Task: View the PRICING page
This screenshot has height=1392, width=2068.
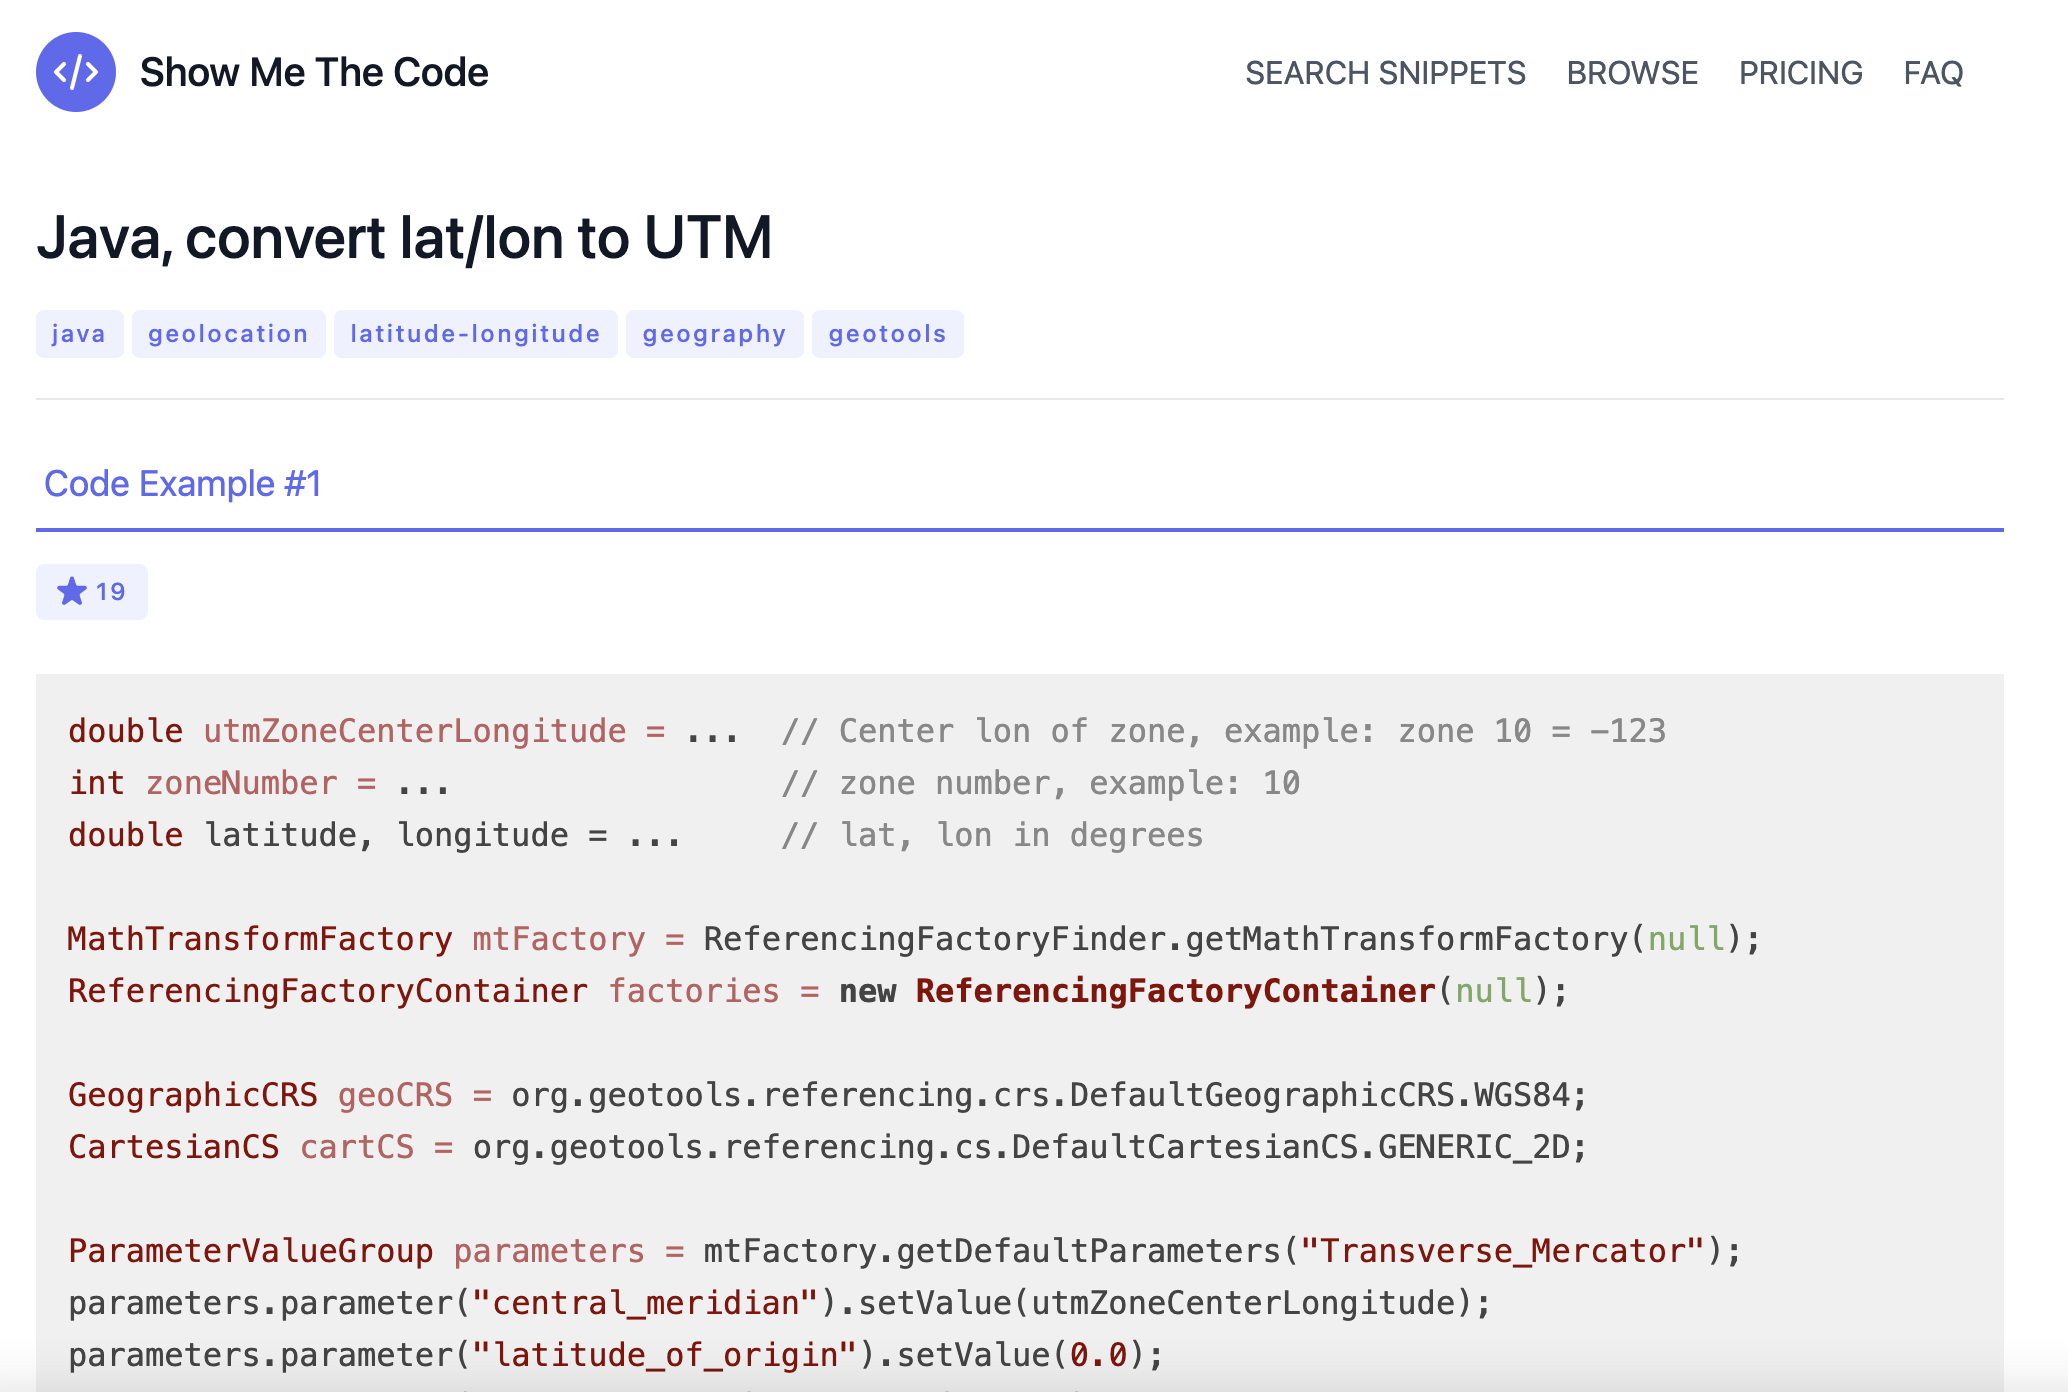Action: click(x=1800, y=73)
